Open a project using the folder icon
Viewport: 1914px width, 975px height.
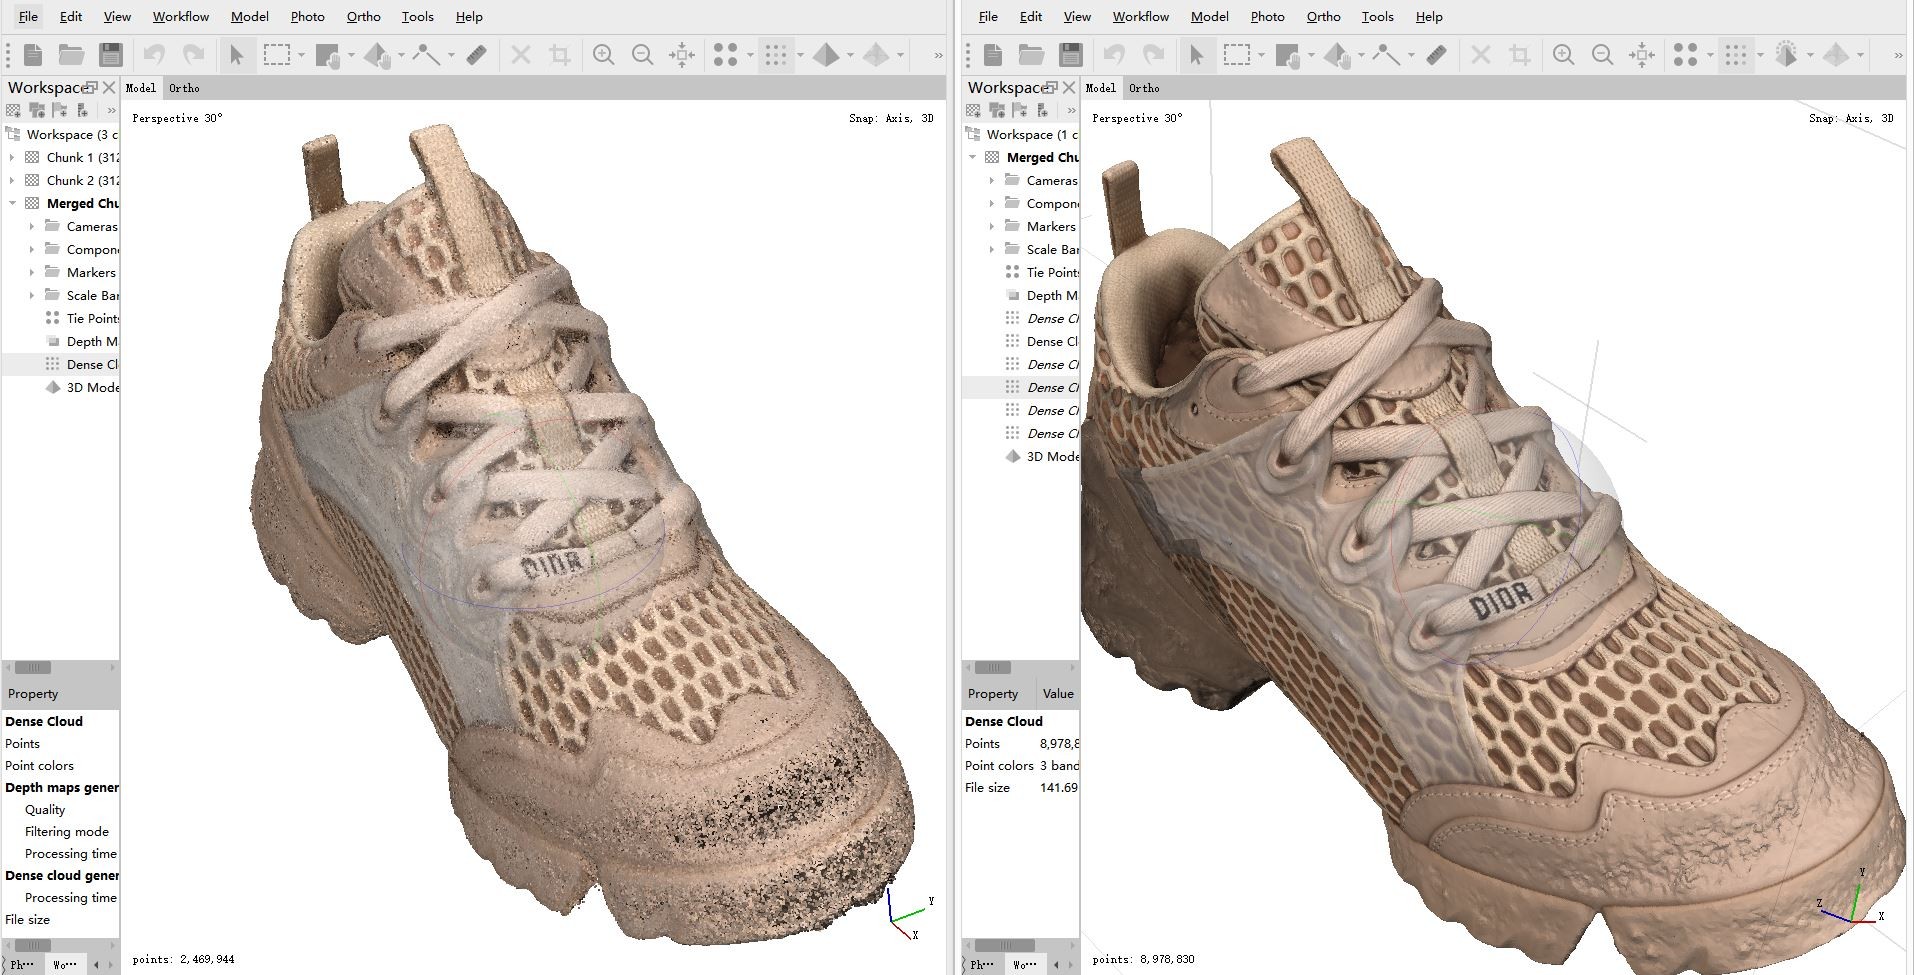pyautogui.click(x=70, y=55)
